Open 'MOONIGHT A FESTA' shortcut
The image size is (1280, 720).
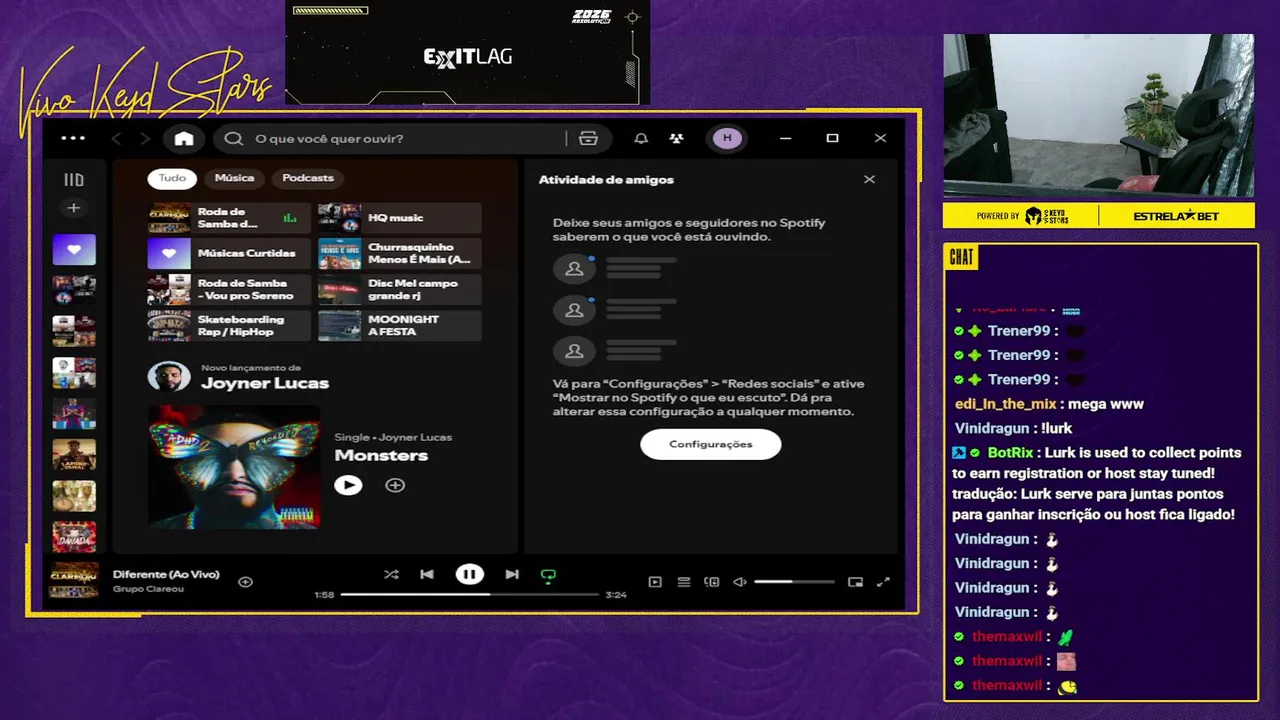coord(399,326)
